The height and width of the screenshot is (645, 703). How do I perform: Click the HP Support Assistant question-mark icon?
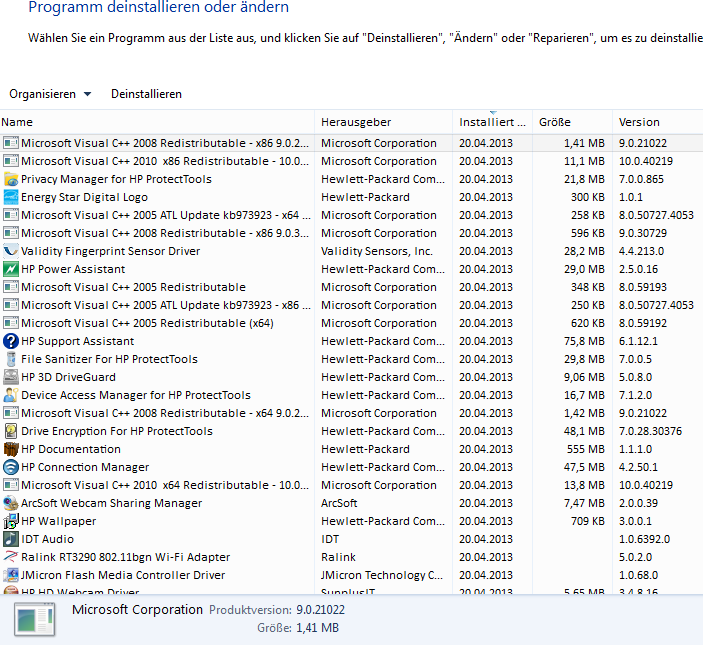pos(11,341)
